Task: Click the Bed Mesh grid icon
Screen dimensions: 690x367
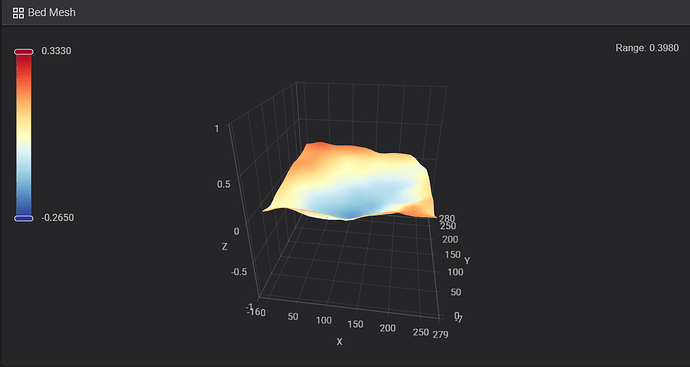Action: click(x=18, y=13)
